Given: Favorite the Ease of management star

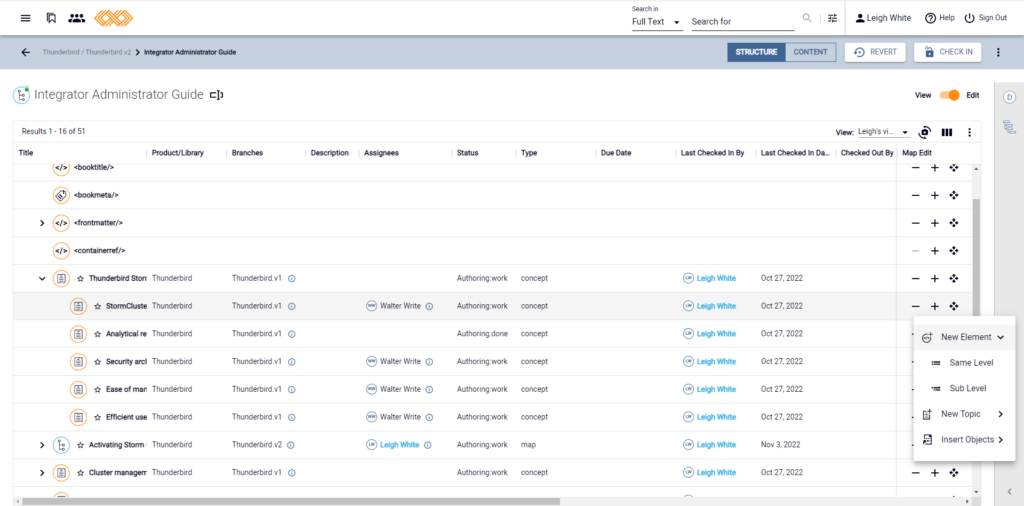Looking at the screenshot, I should click(97, 389).
